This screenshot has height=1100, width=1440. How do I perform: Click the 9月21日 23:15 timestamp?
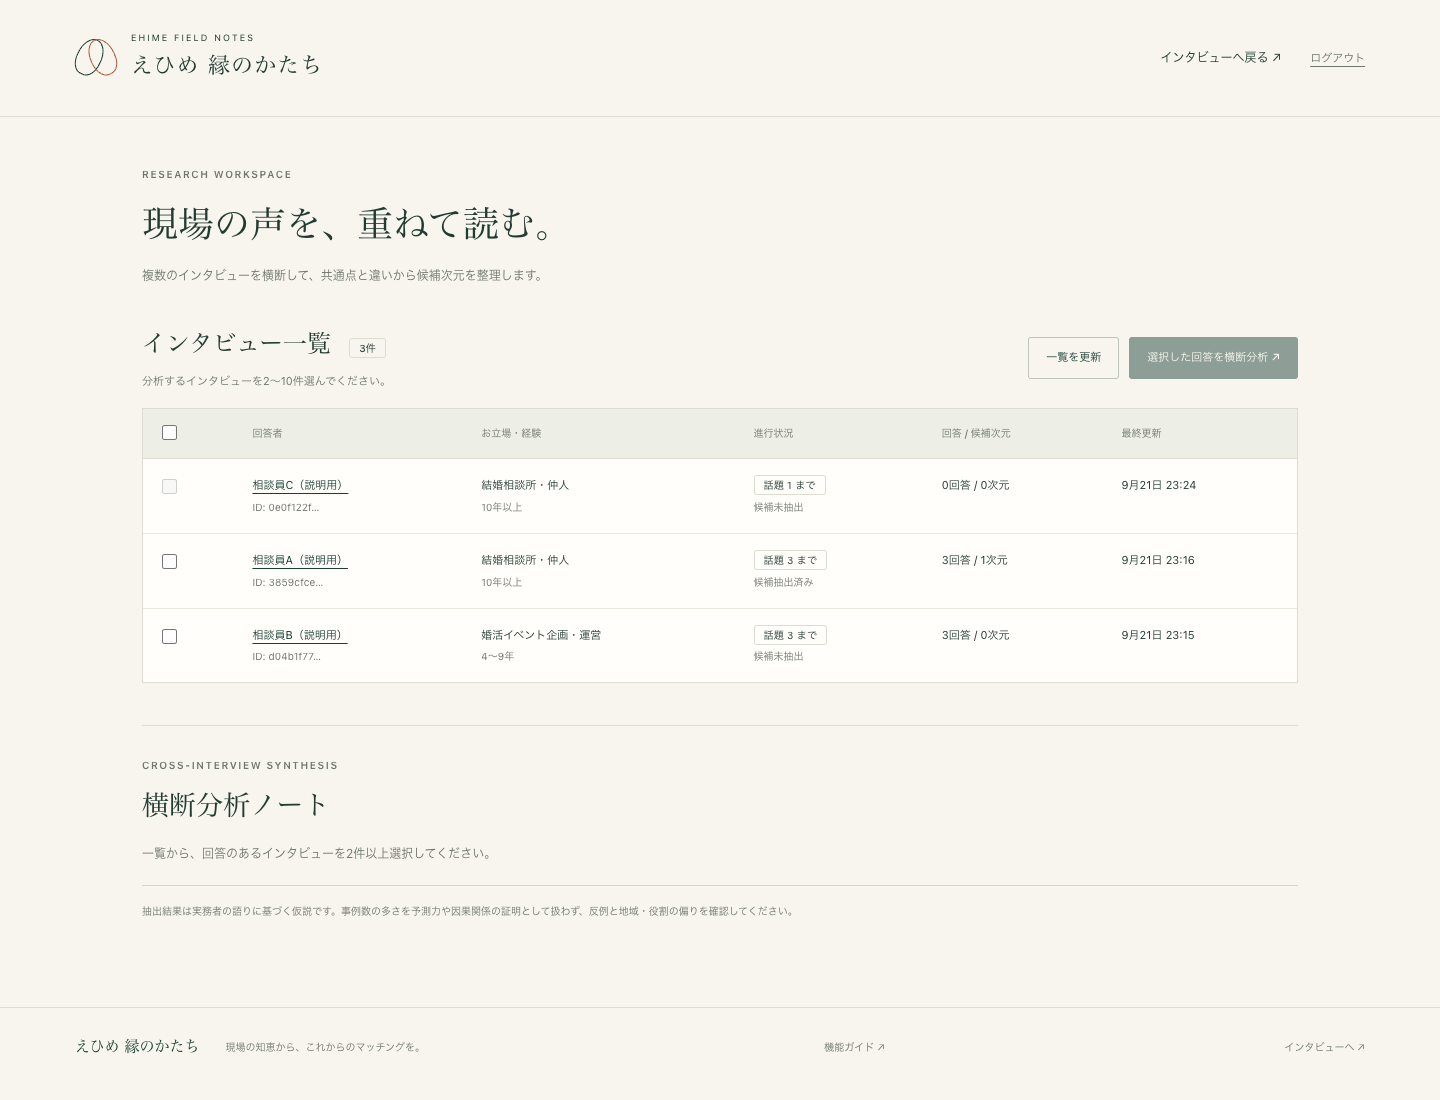point(1158,635)
